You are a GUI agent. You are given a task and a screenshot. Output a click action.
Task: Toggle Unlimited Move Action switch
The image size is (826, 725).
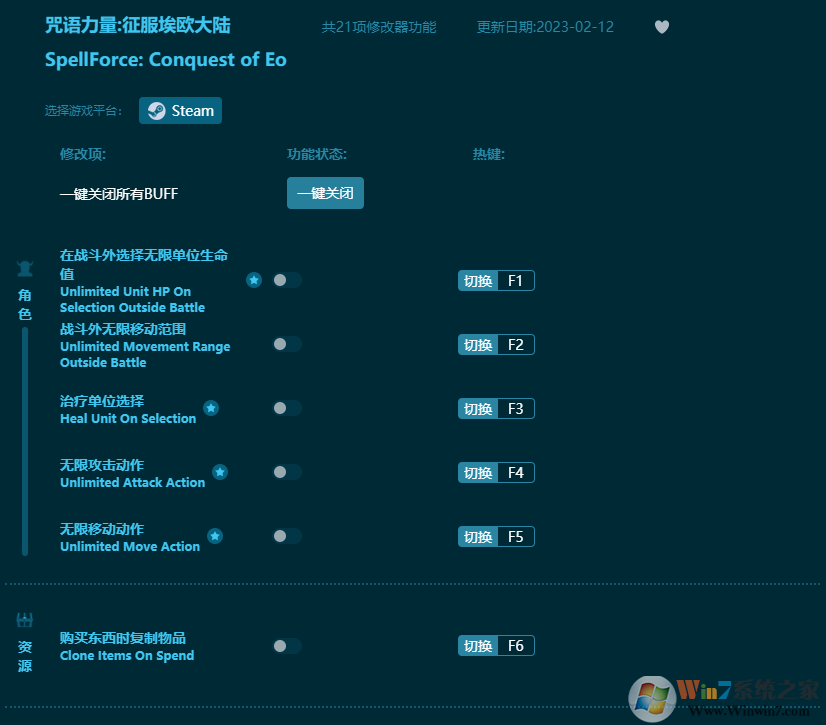point(287,536)
